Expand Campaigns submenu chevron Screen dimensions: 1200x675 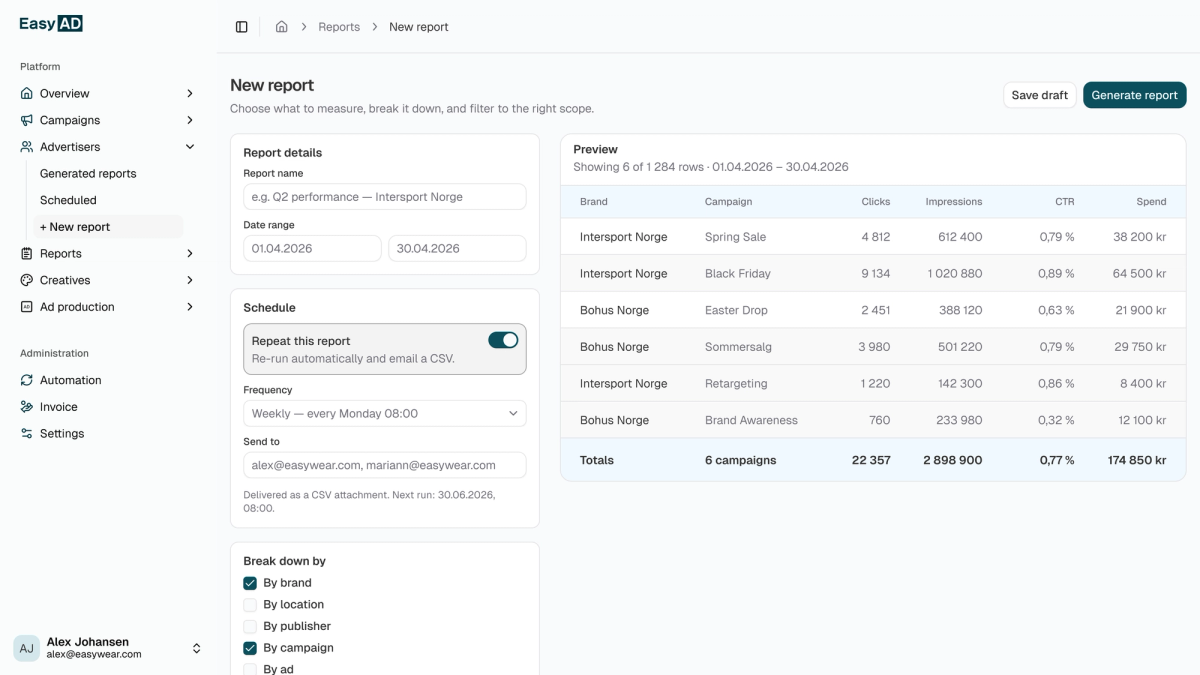coord(190,120)
